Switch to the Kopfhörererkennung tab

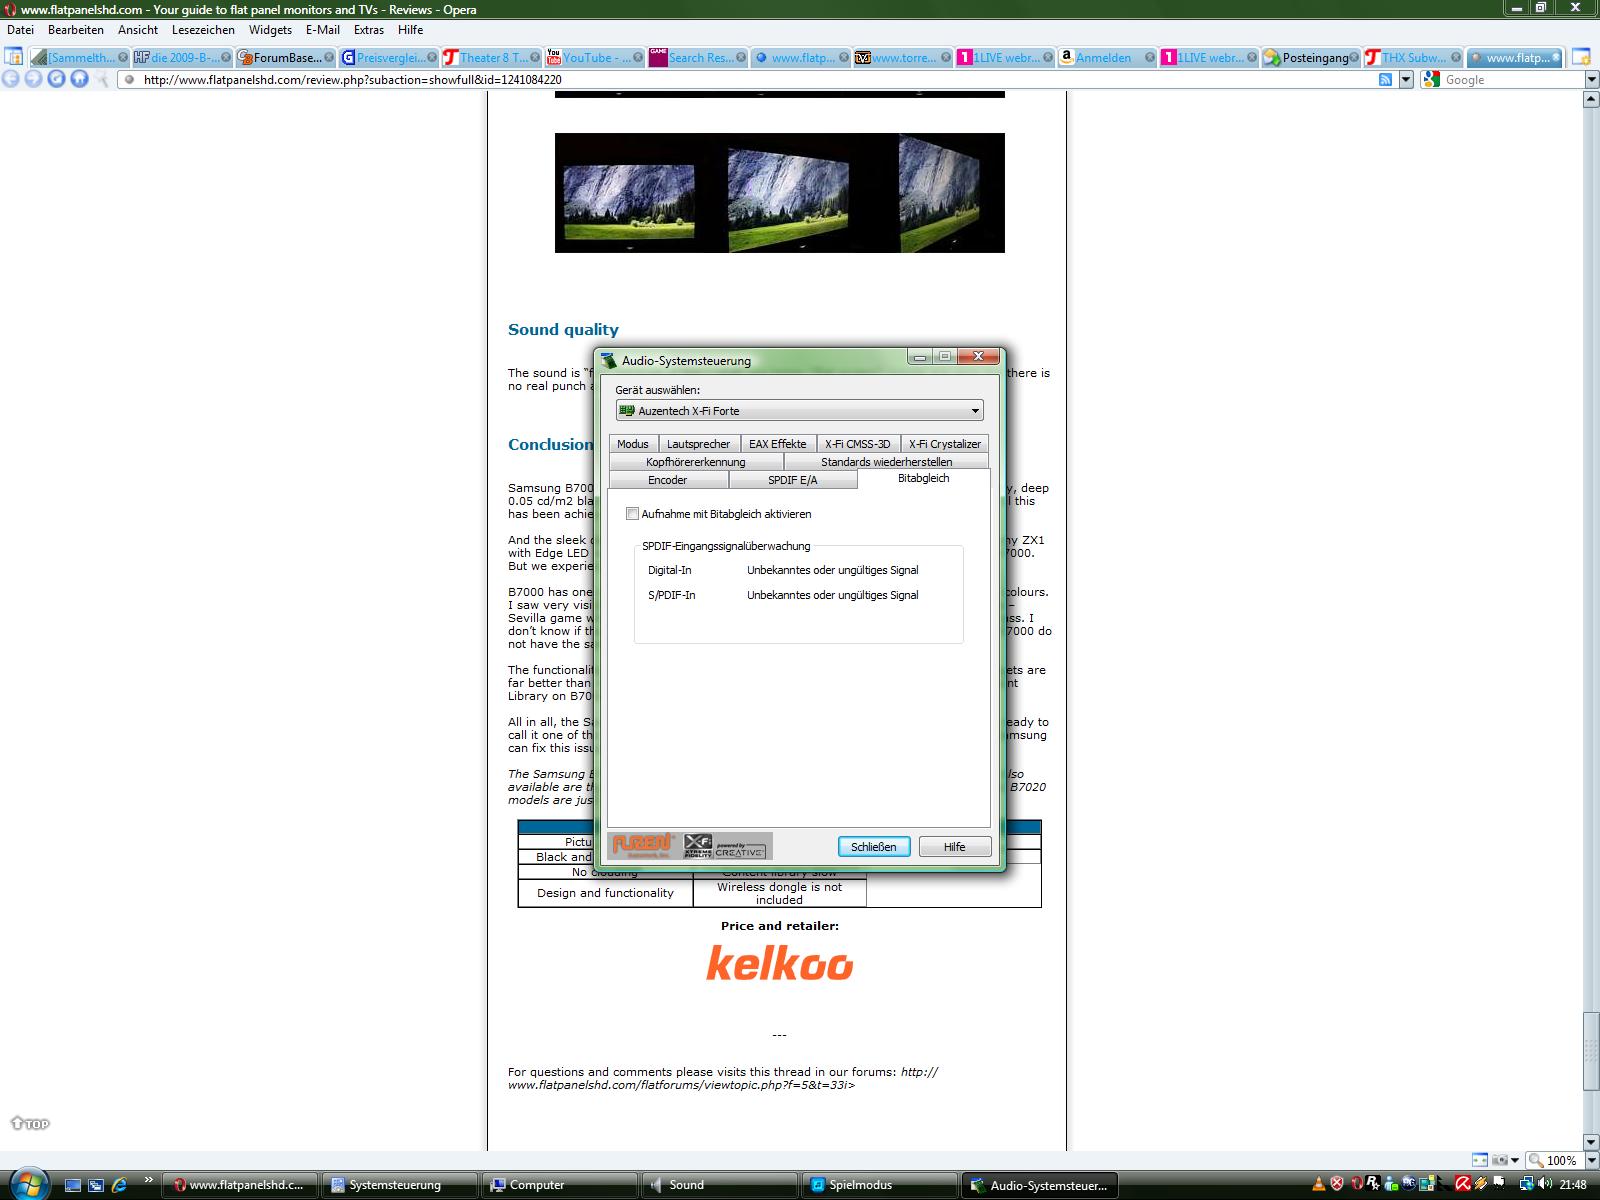695,462
